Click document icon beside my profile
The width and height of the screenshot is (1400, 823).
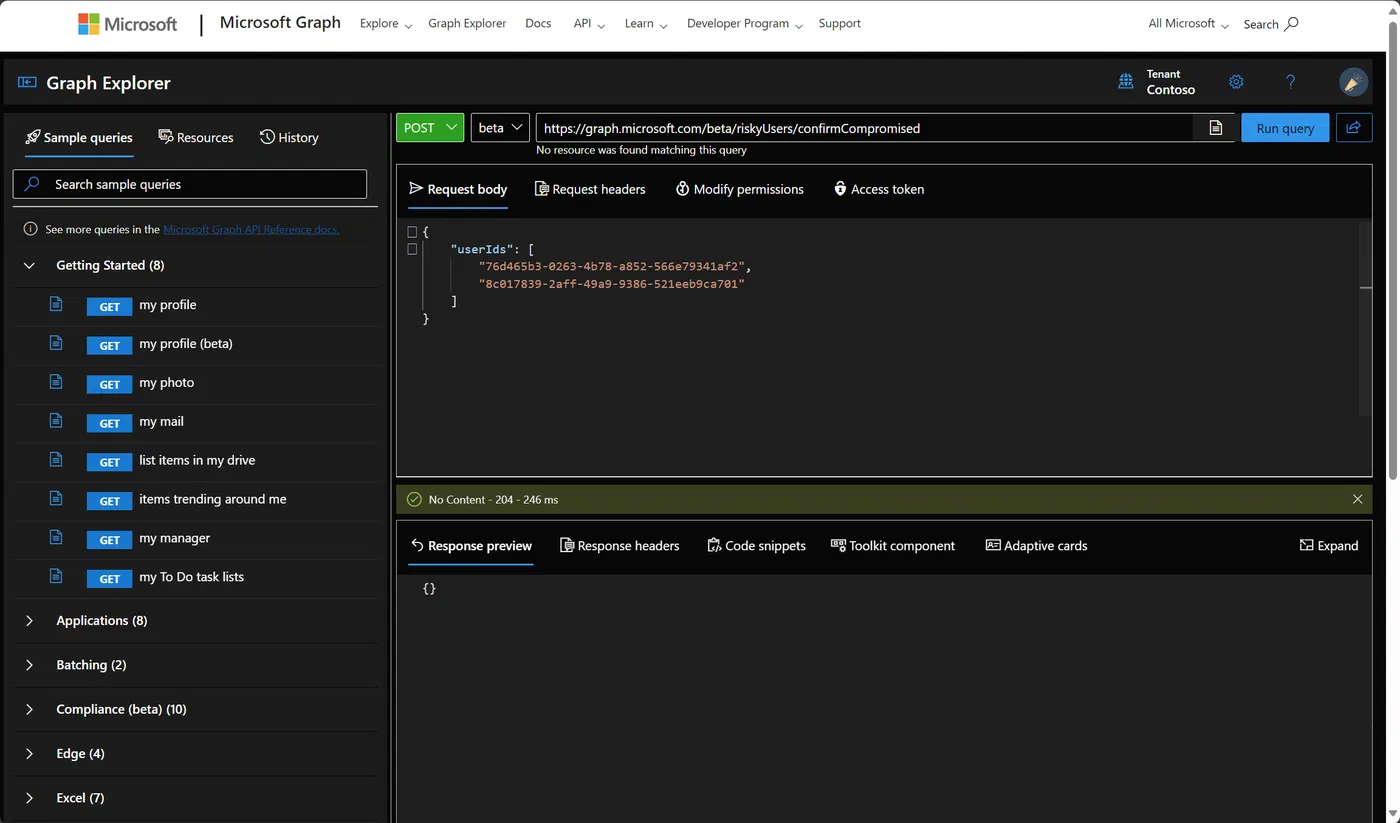(x=56, y=304)
